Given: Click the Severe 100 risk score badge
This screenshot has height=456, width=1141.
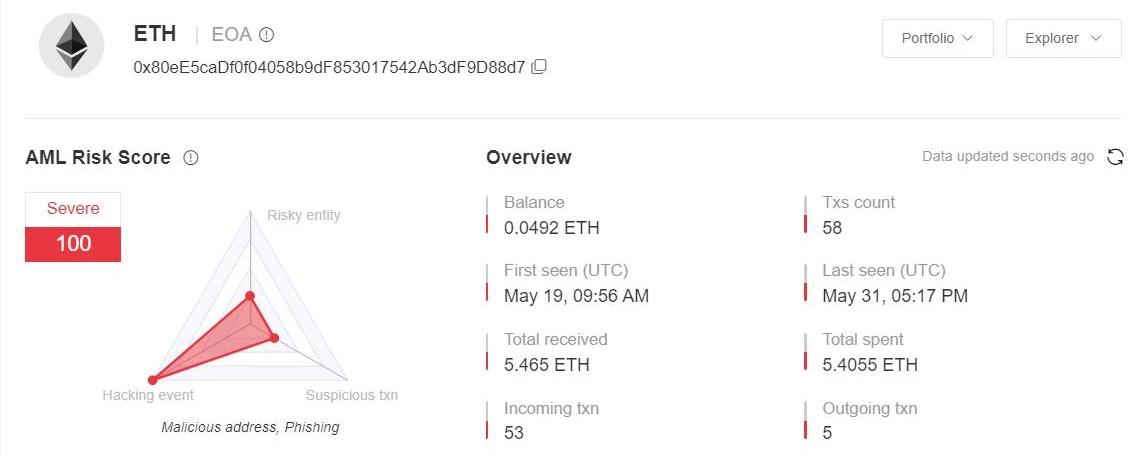Looking at the screenshot, I should tap(73, 227).
